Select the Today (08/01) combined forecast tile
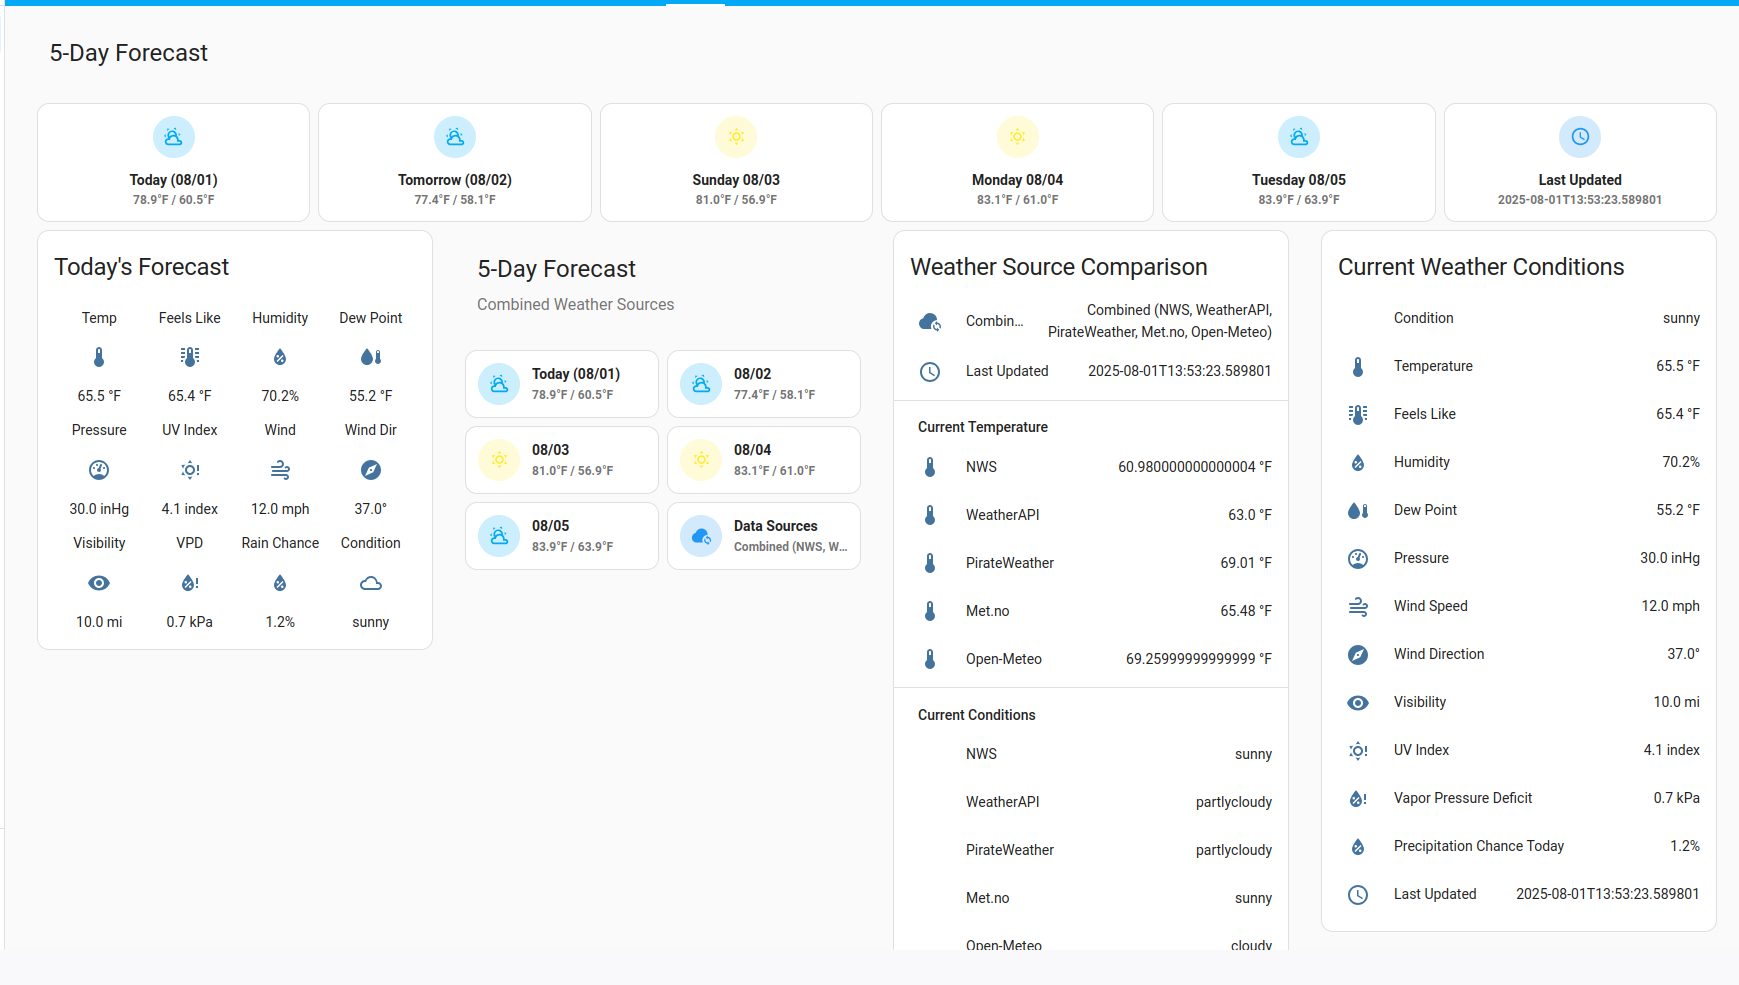Screen dimensions: 1739x985 click(562, 384)
